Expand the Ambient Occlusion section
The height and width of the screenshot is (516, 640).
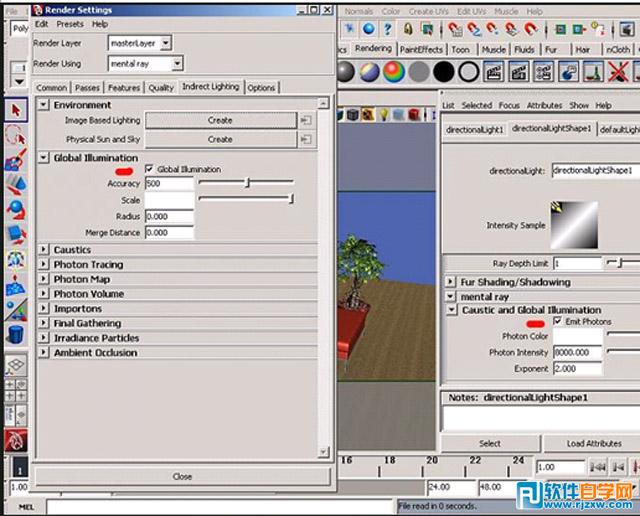pyautogui.click(x=43, y=352)
